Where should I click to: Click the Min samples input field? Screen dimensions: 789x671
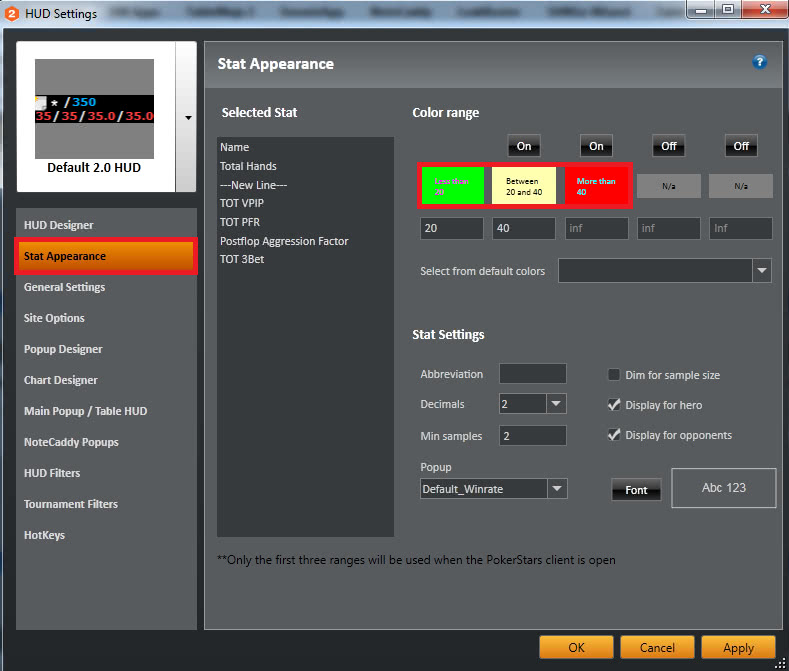532,436
